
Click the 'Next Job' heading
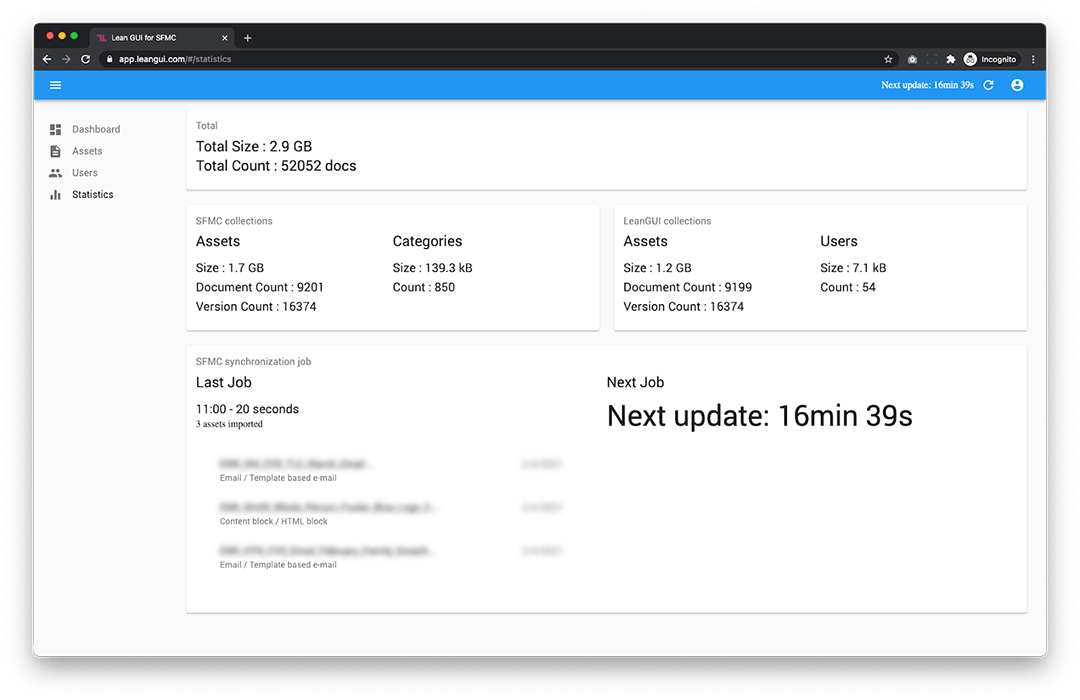coord(635,382)
